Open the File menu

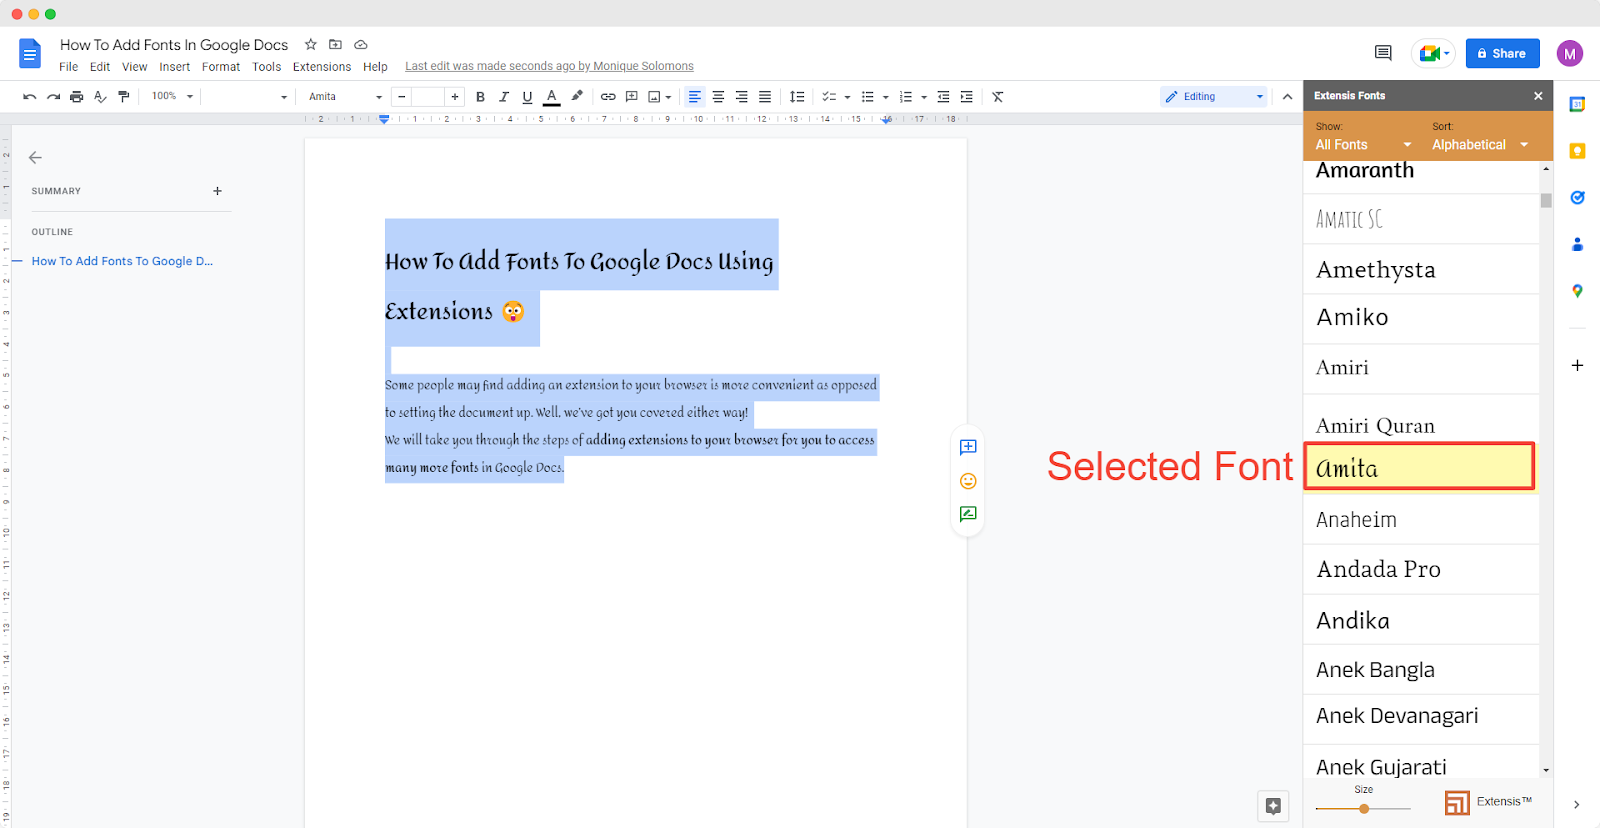pos(68,67)
